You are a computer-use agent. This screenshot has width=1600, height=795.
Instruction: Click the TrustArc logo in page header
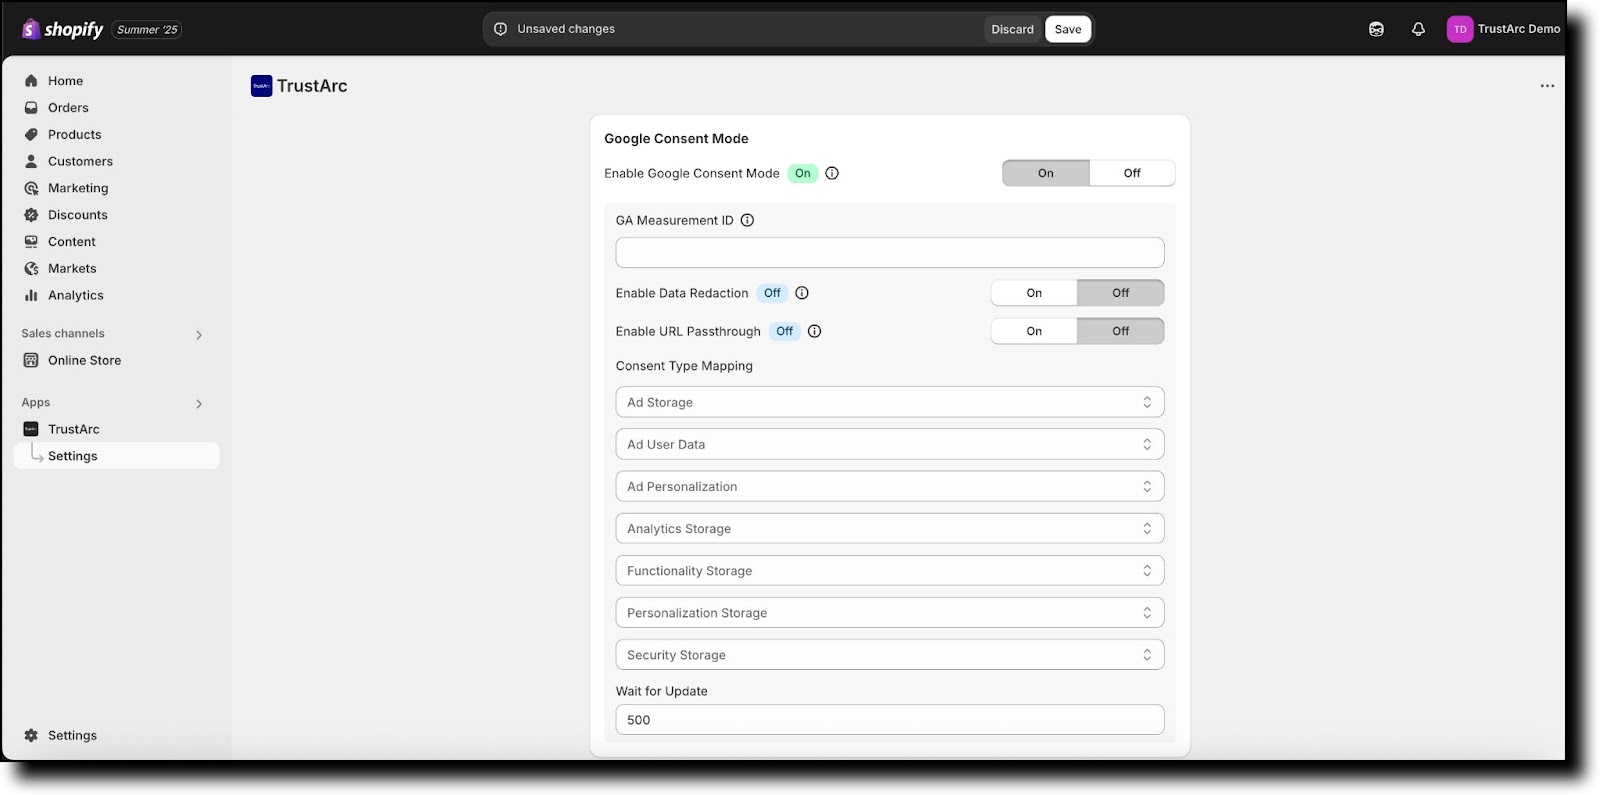pyautogui.click(x=262, y=86)
